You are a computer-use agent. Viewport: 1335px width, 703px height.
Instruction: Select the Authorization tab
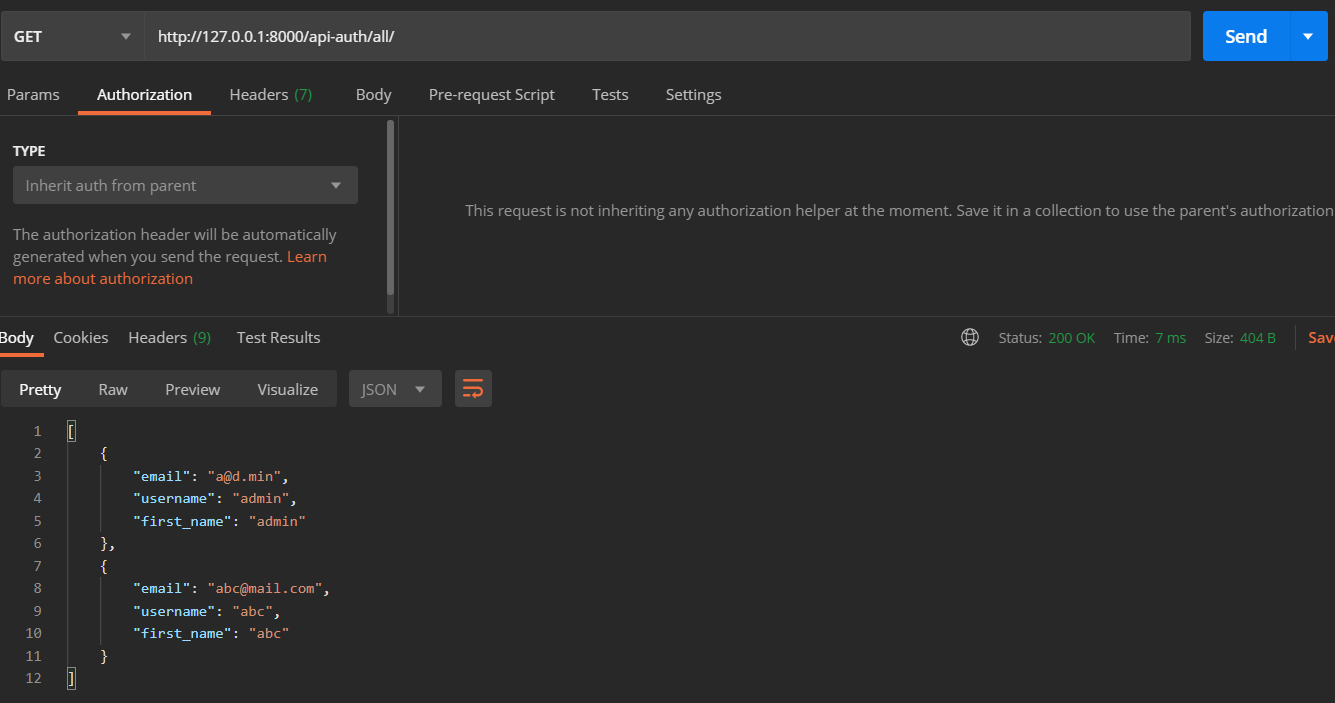click(x=144, y=94)
